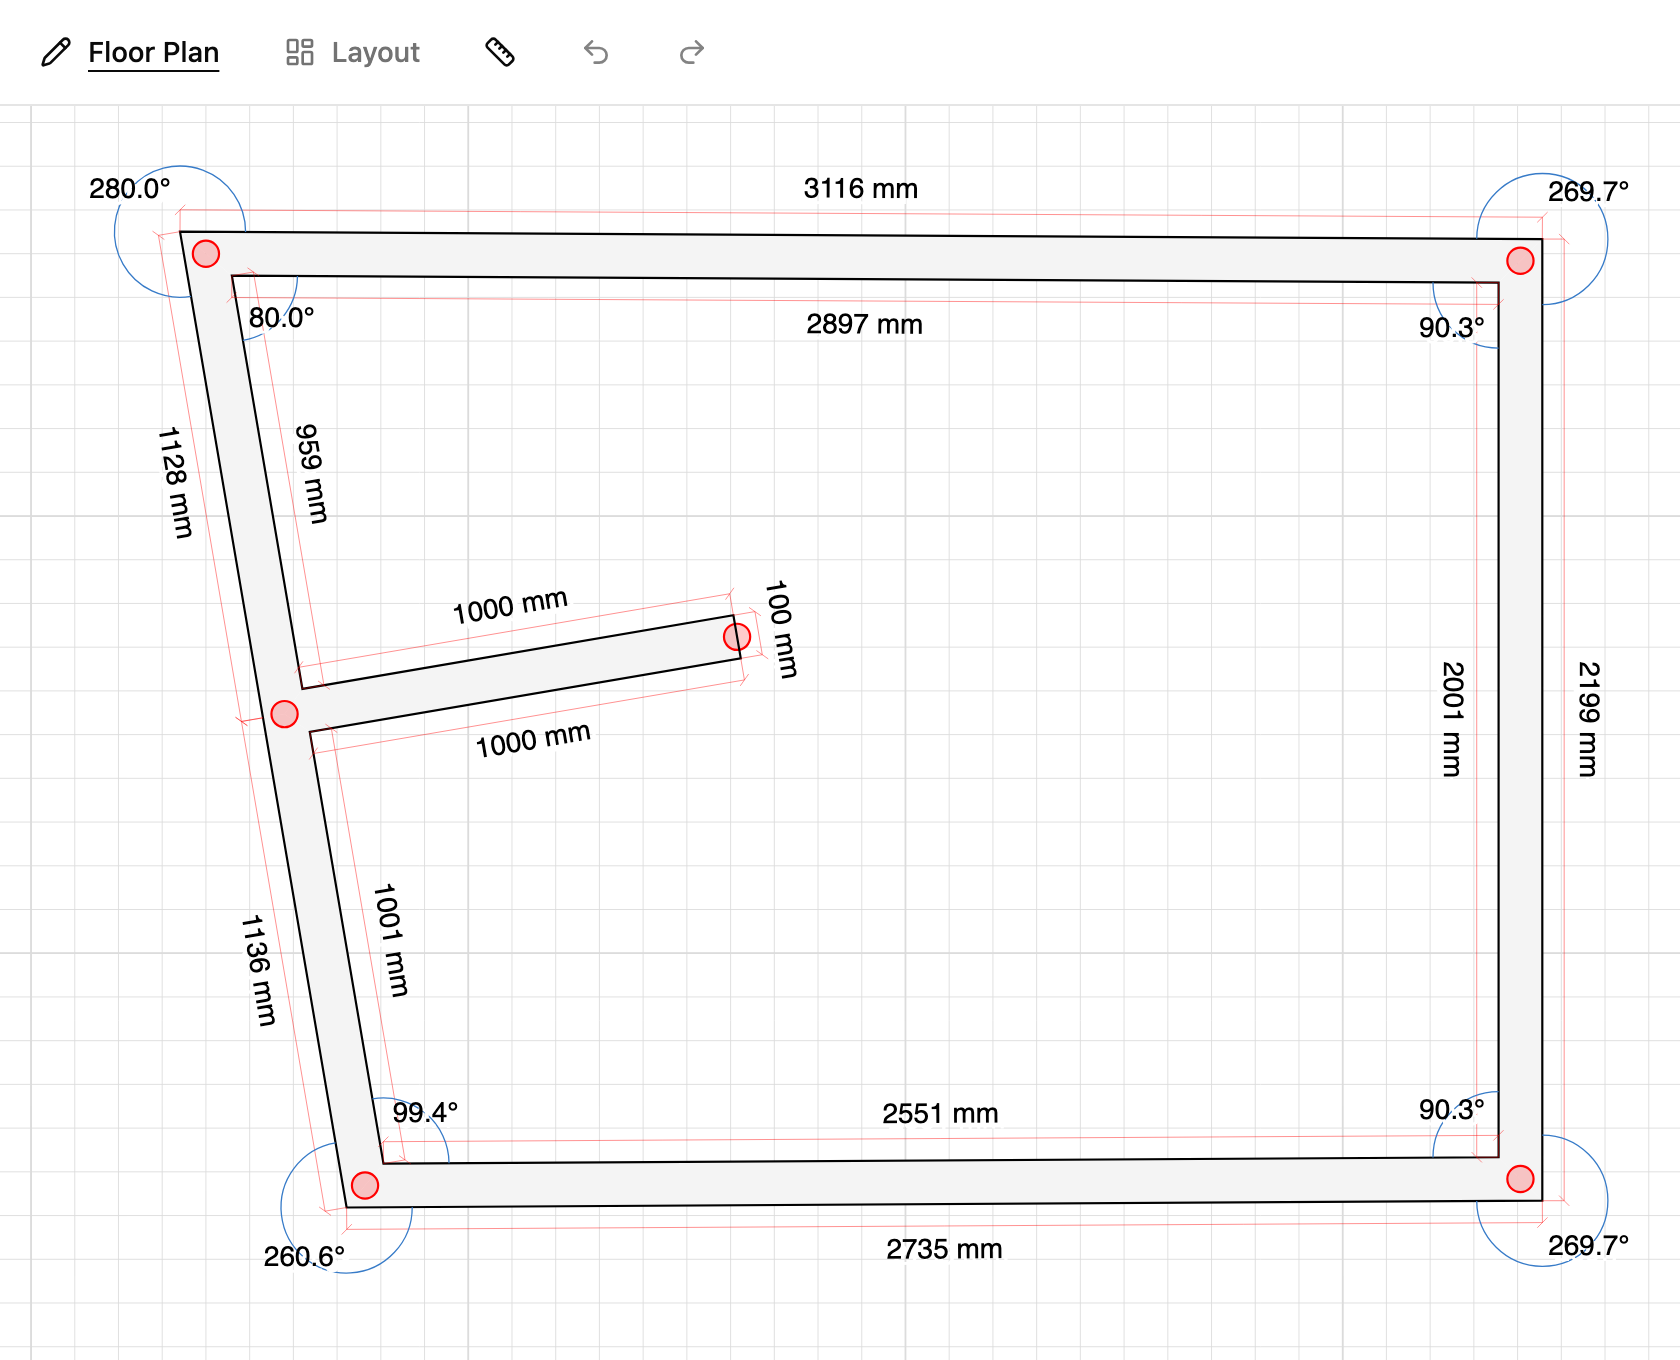Undo the last action
The width and height of the screenshot is (1680, 1360).
click(x=596, y=52)
